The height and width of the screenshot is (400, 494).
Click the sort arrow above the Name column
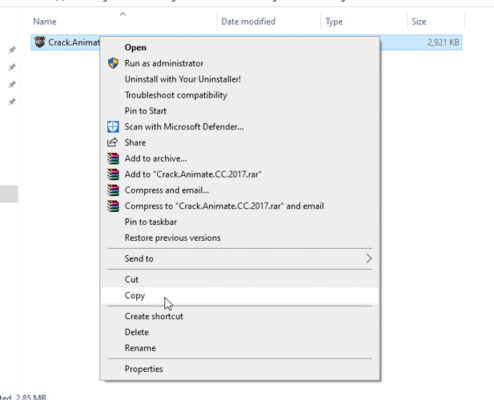pos(123,14)
